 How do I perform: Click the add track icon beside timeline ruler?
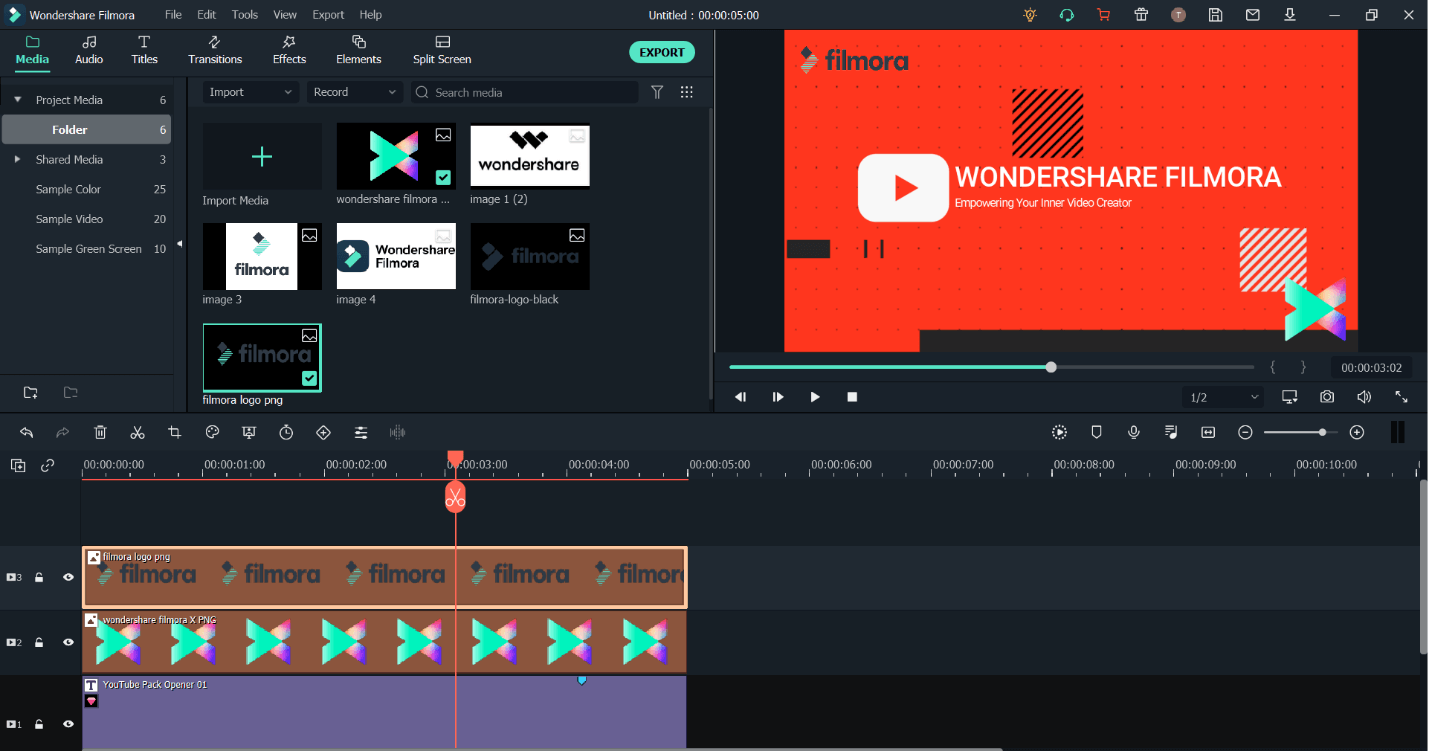coord(18,465)
